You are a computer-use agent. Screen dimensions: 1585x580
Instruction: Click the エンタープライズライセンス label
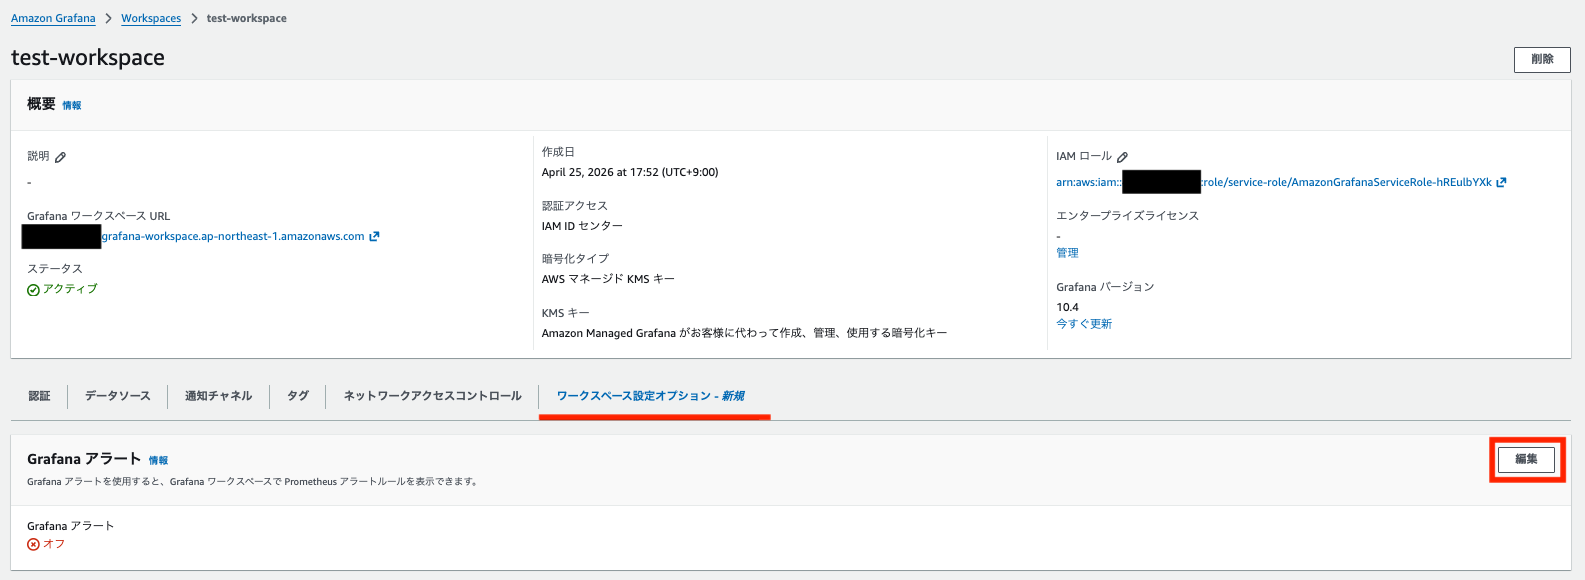coord(1127,216)
